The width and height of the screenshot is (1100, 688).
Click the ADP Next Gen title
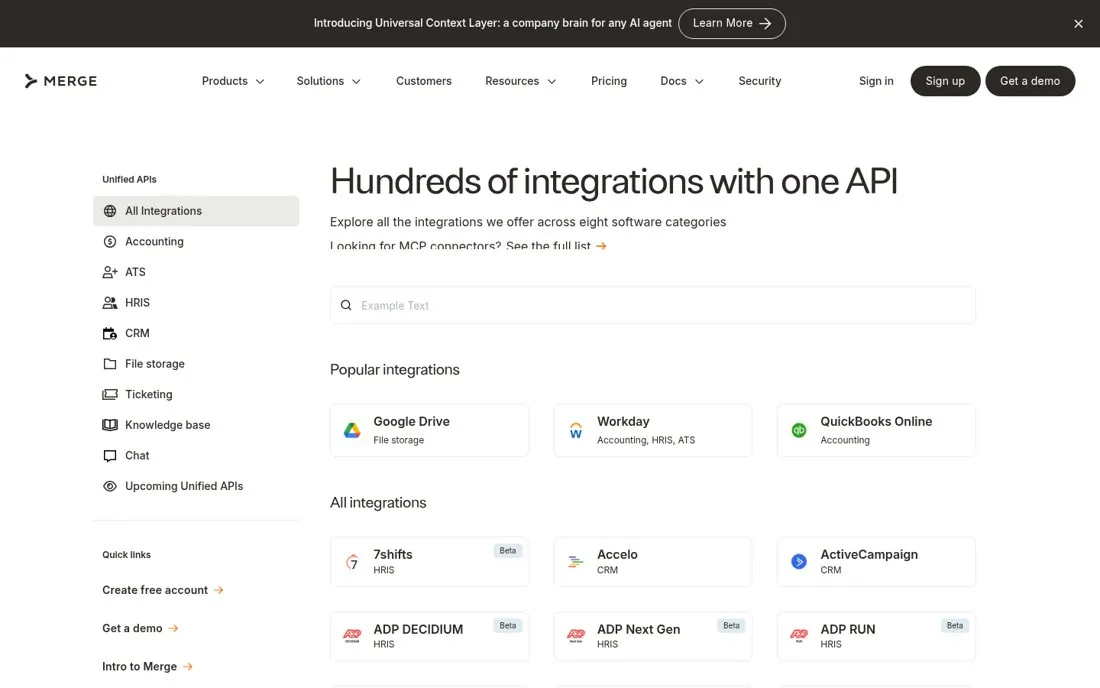[x=638, y=630]
